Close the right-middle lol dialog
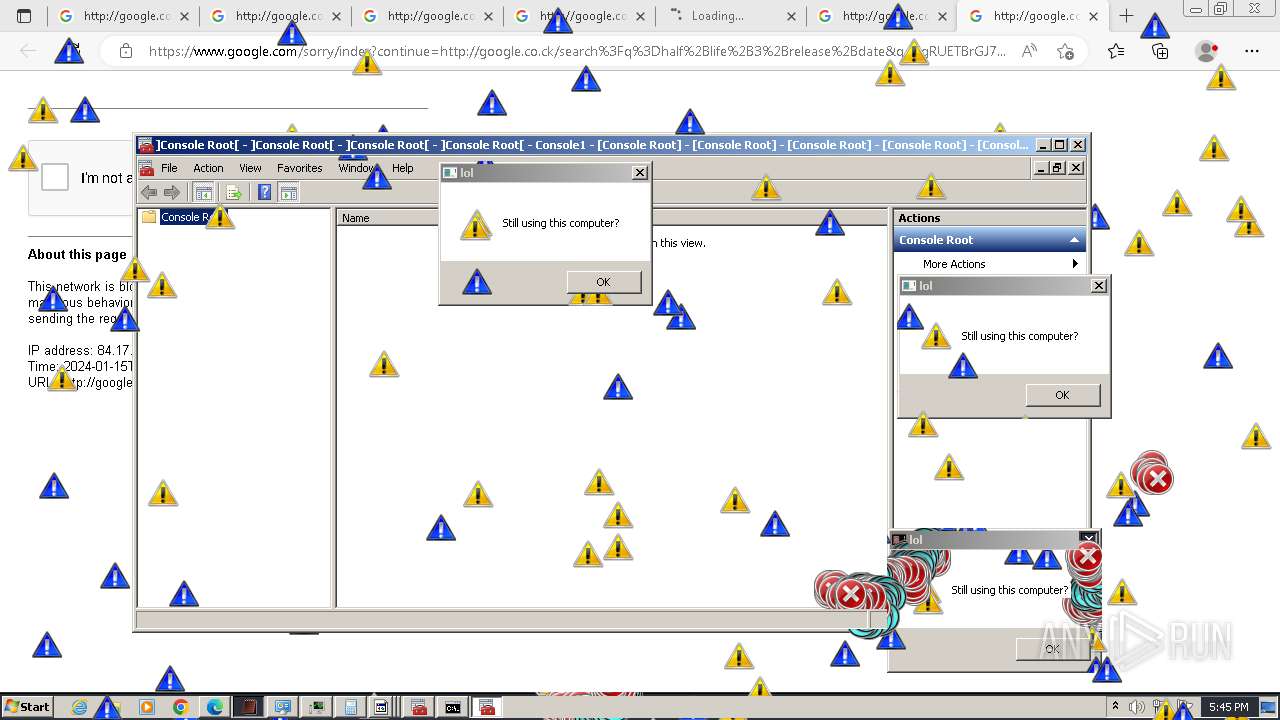This screenshot has width=1280, height=720. [x=1099, y=286]
